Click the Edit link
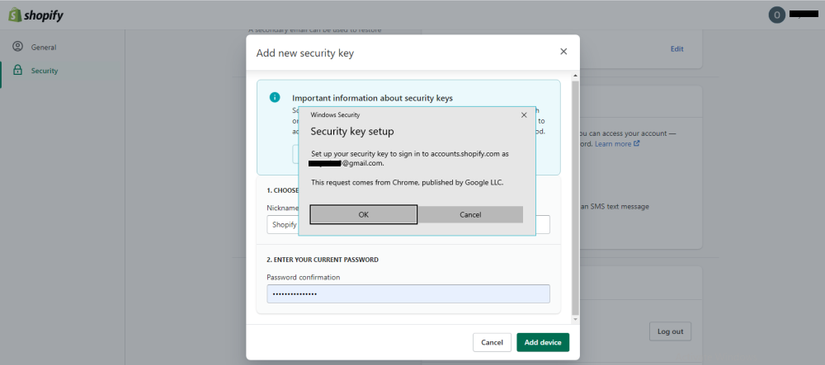 (677, 49)
